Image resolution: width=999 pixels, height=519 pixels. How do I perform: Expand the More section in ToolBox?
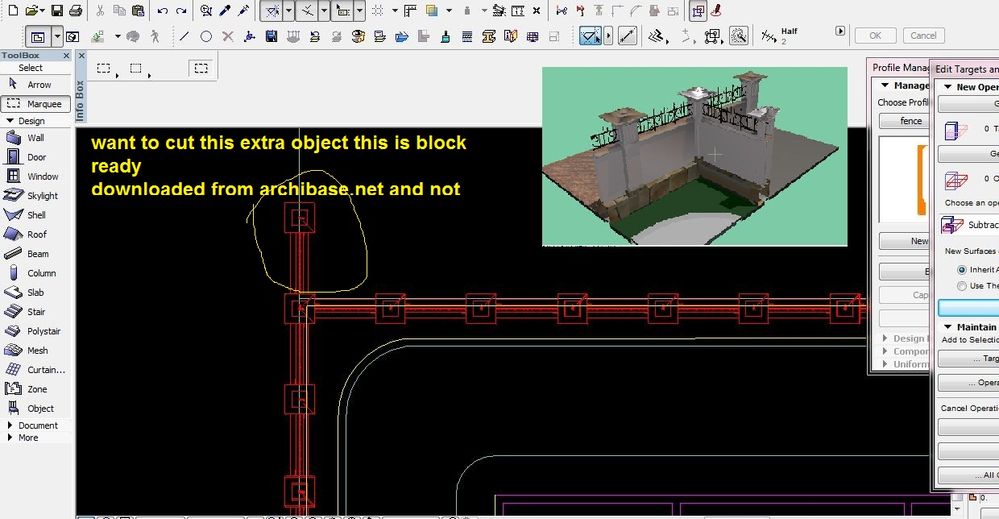pos(10,437)
